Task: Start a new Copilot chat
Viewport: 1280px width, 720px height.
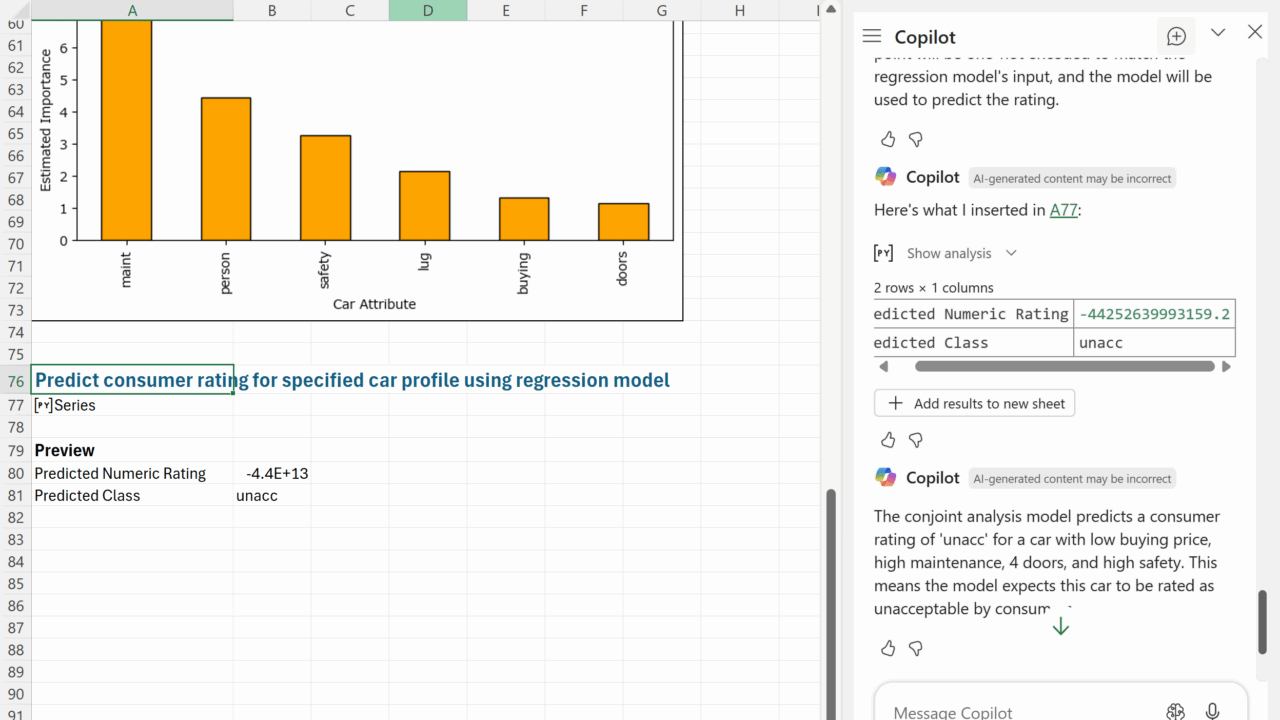Action: pyautogui.click(x=1176, y=36)
